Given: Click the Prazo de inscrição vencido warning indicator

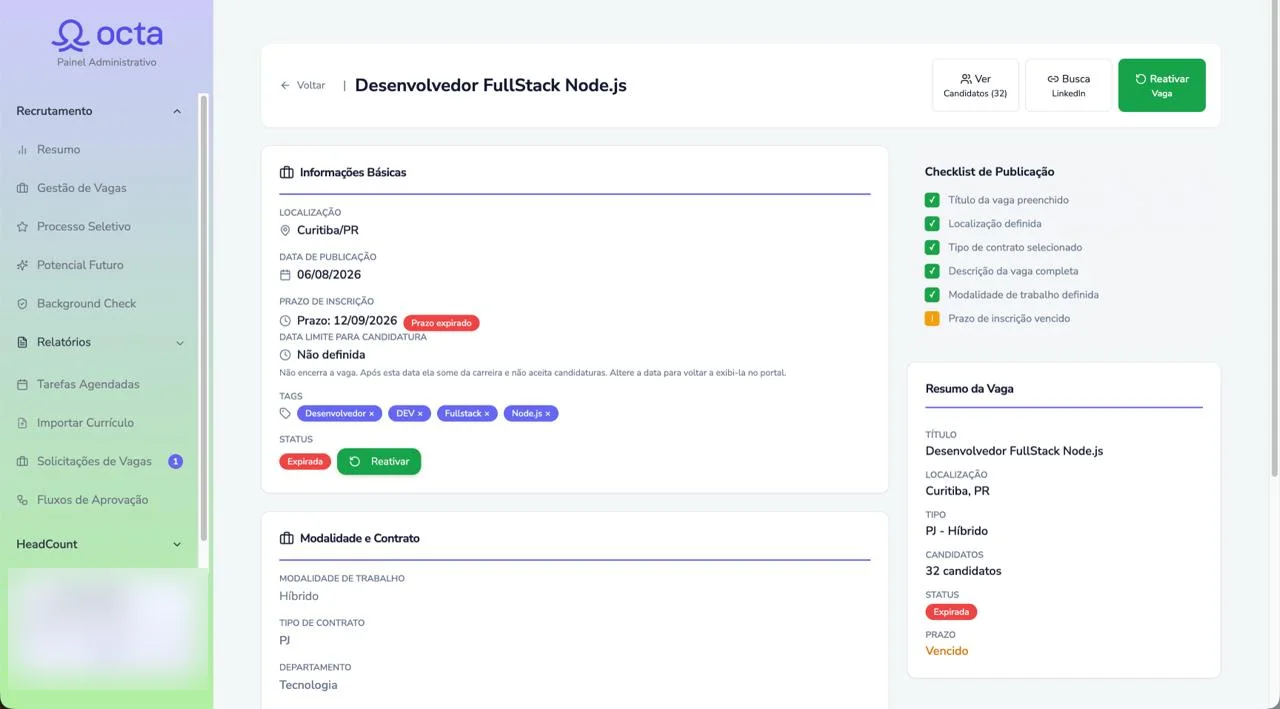Looking at the screenshot, I should [x=932, y=319].
